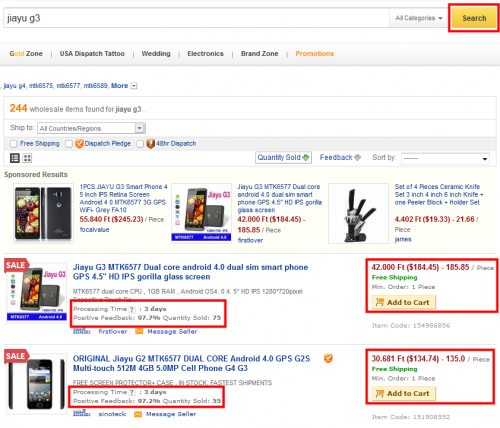This screenshot has height=428, width=500.
Task: Open Set of 4 Pieces Ceramic Knife link
Action: pos(439,194)
